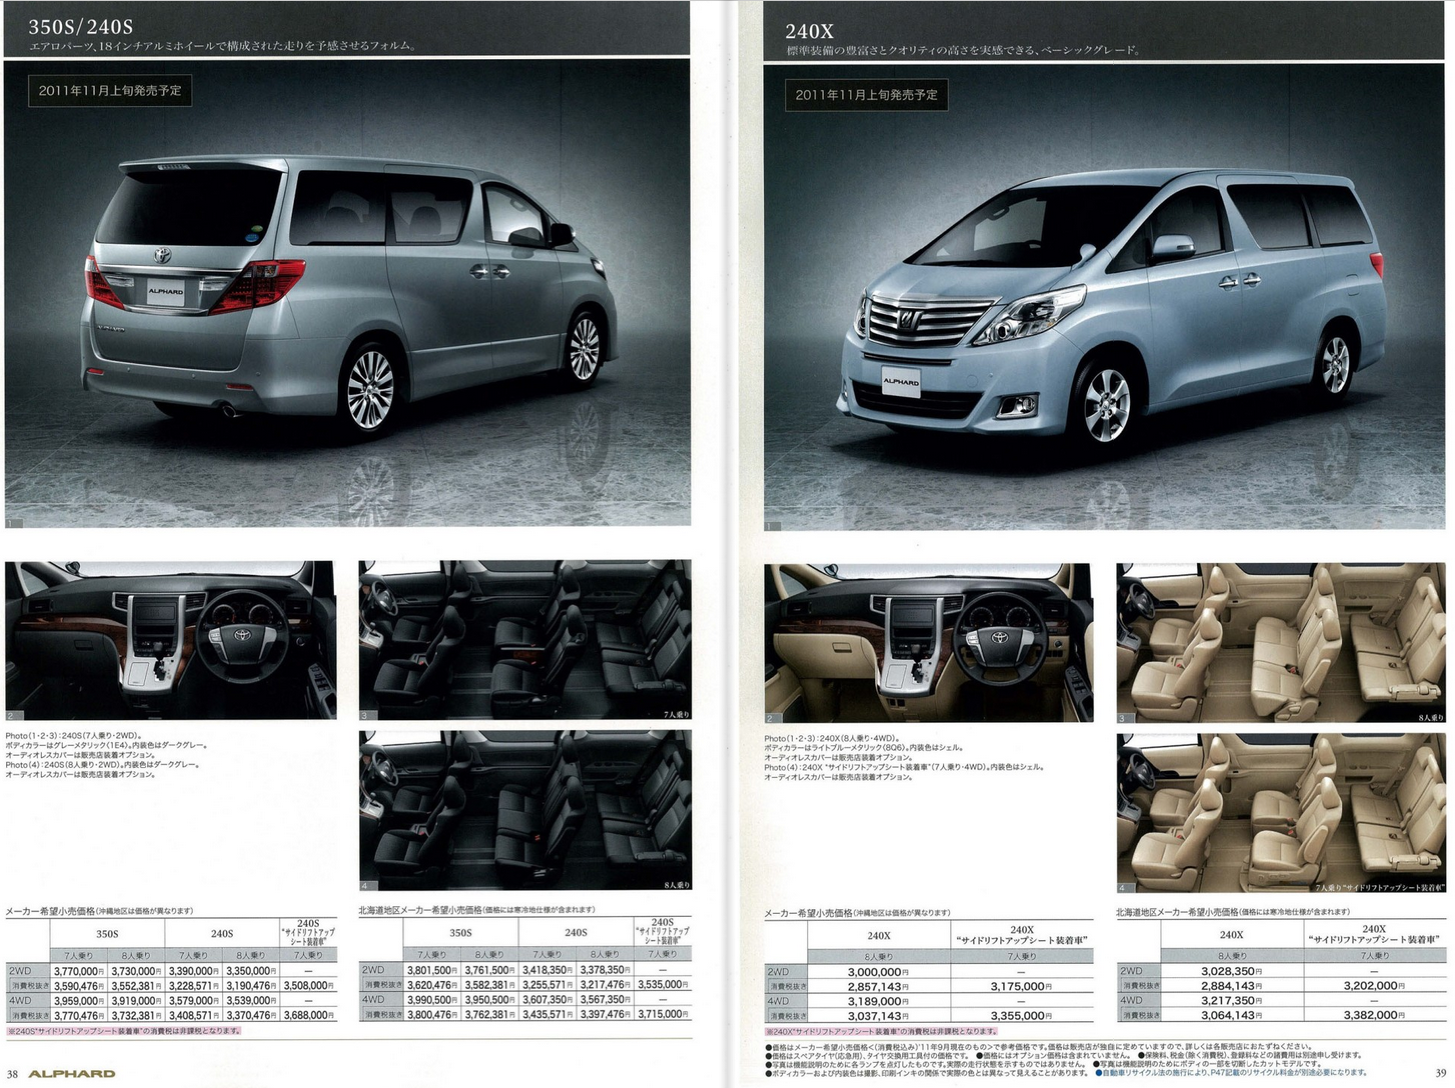Select the ALPHARD front plate on the light blue van
This screenshot has height=1088, width=1455.
click(900, 382)
